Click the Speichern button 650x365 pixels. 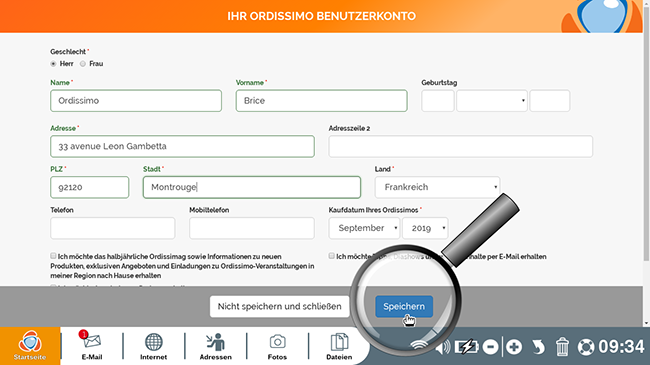tap(404, 307)
